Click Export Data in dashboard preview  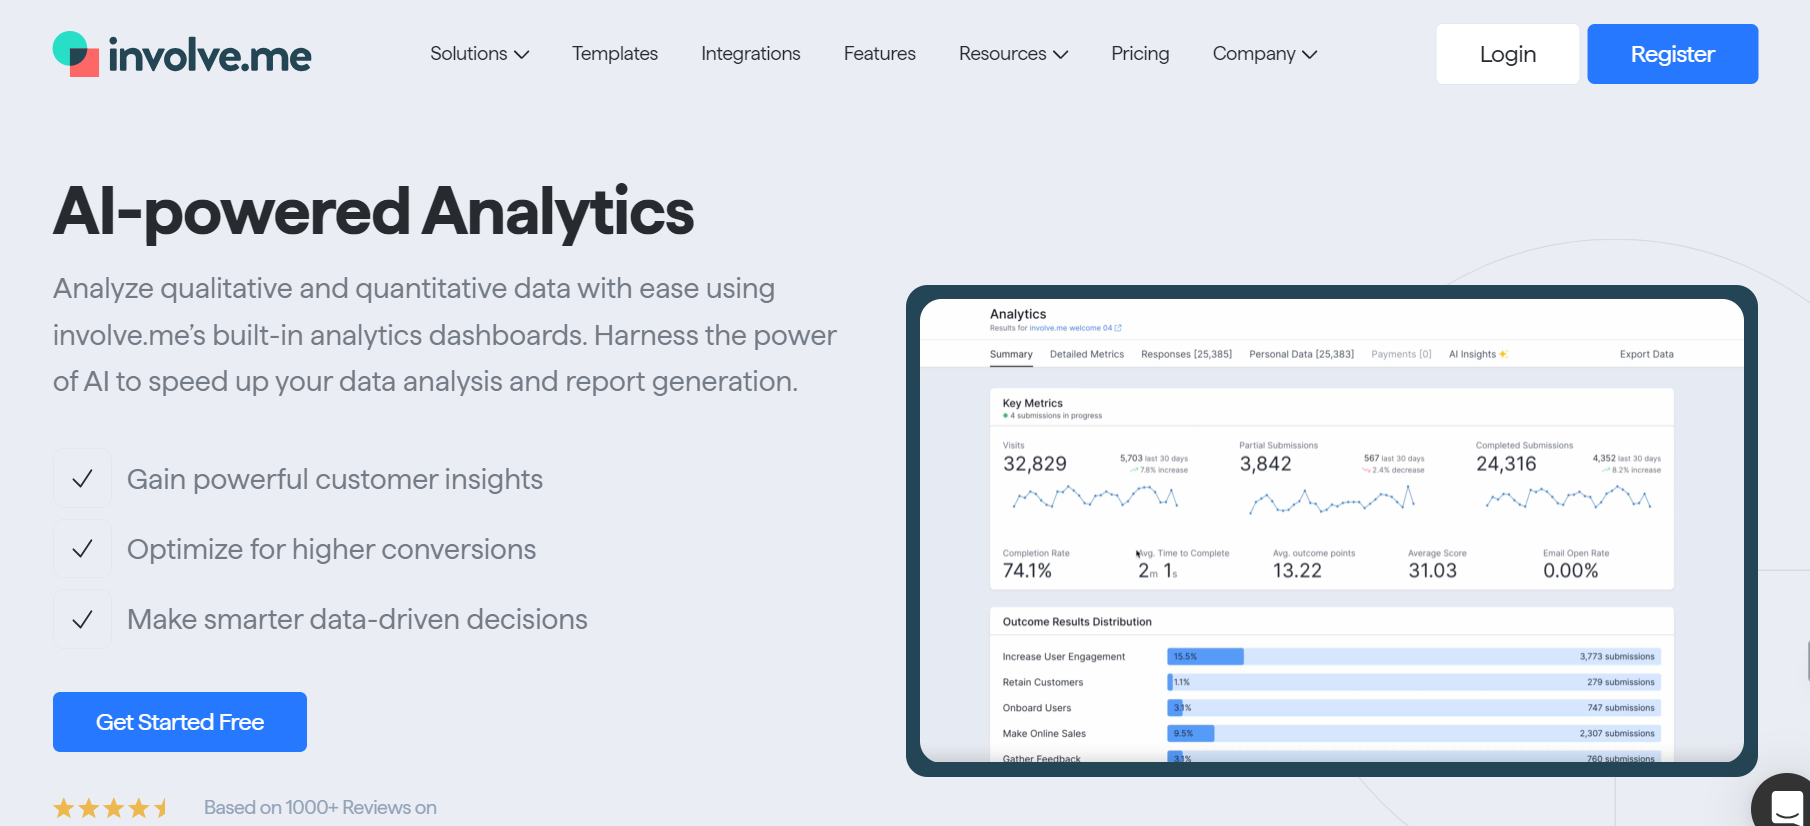[1646, 355]
